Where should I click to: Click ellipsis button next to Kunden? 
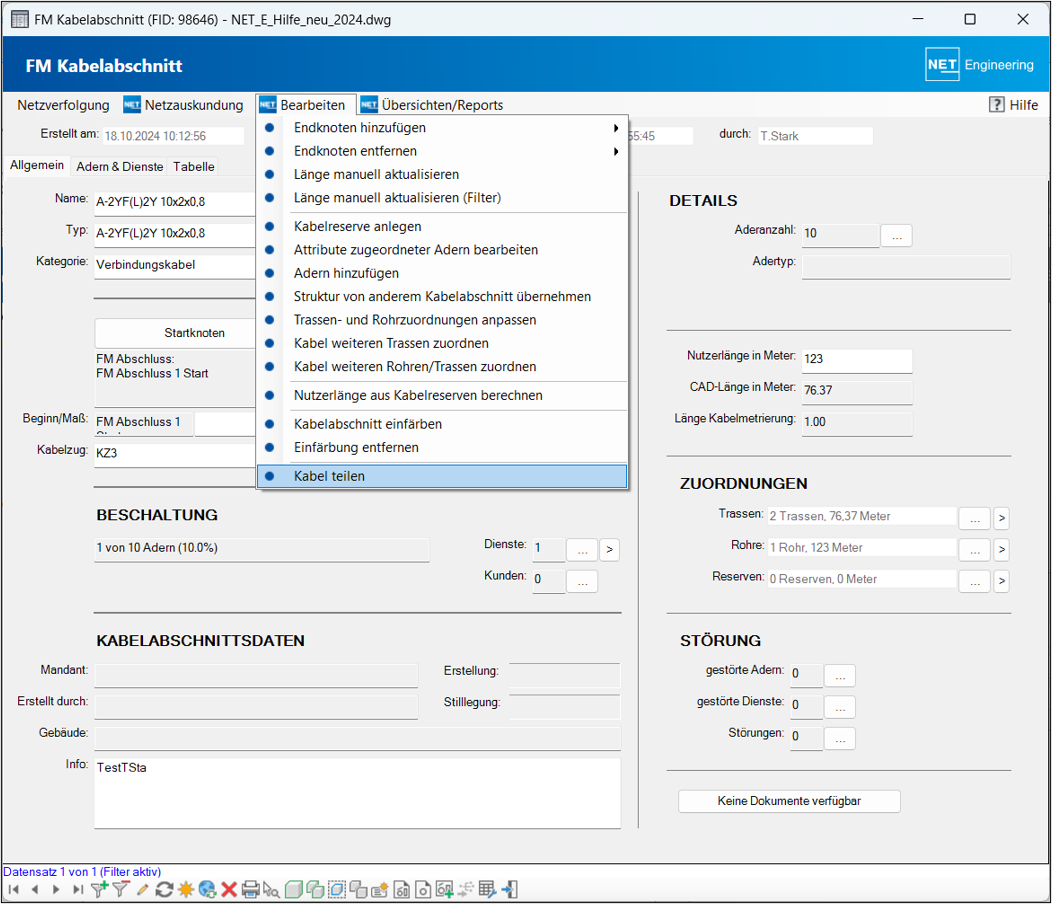tap(582, 581)
